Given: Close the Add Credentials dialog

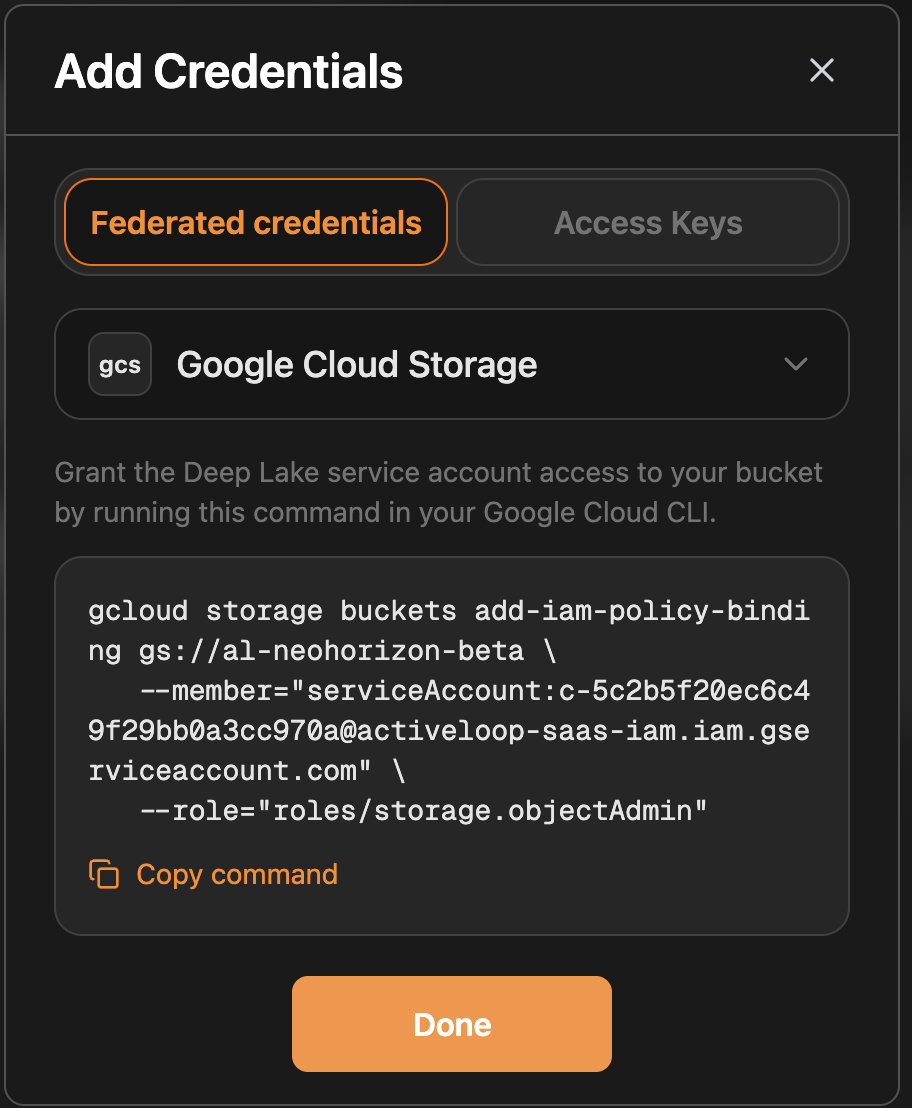Looking at the screenshot, I should pos(822,70).
